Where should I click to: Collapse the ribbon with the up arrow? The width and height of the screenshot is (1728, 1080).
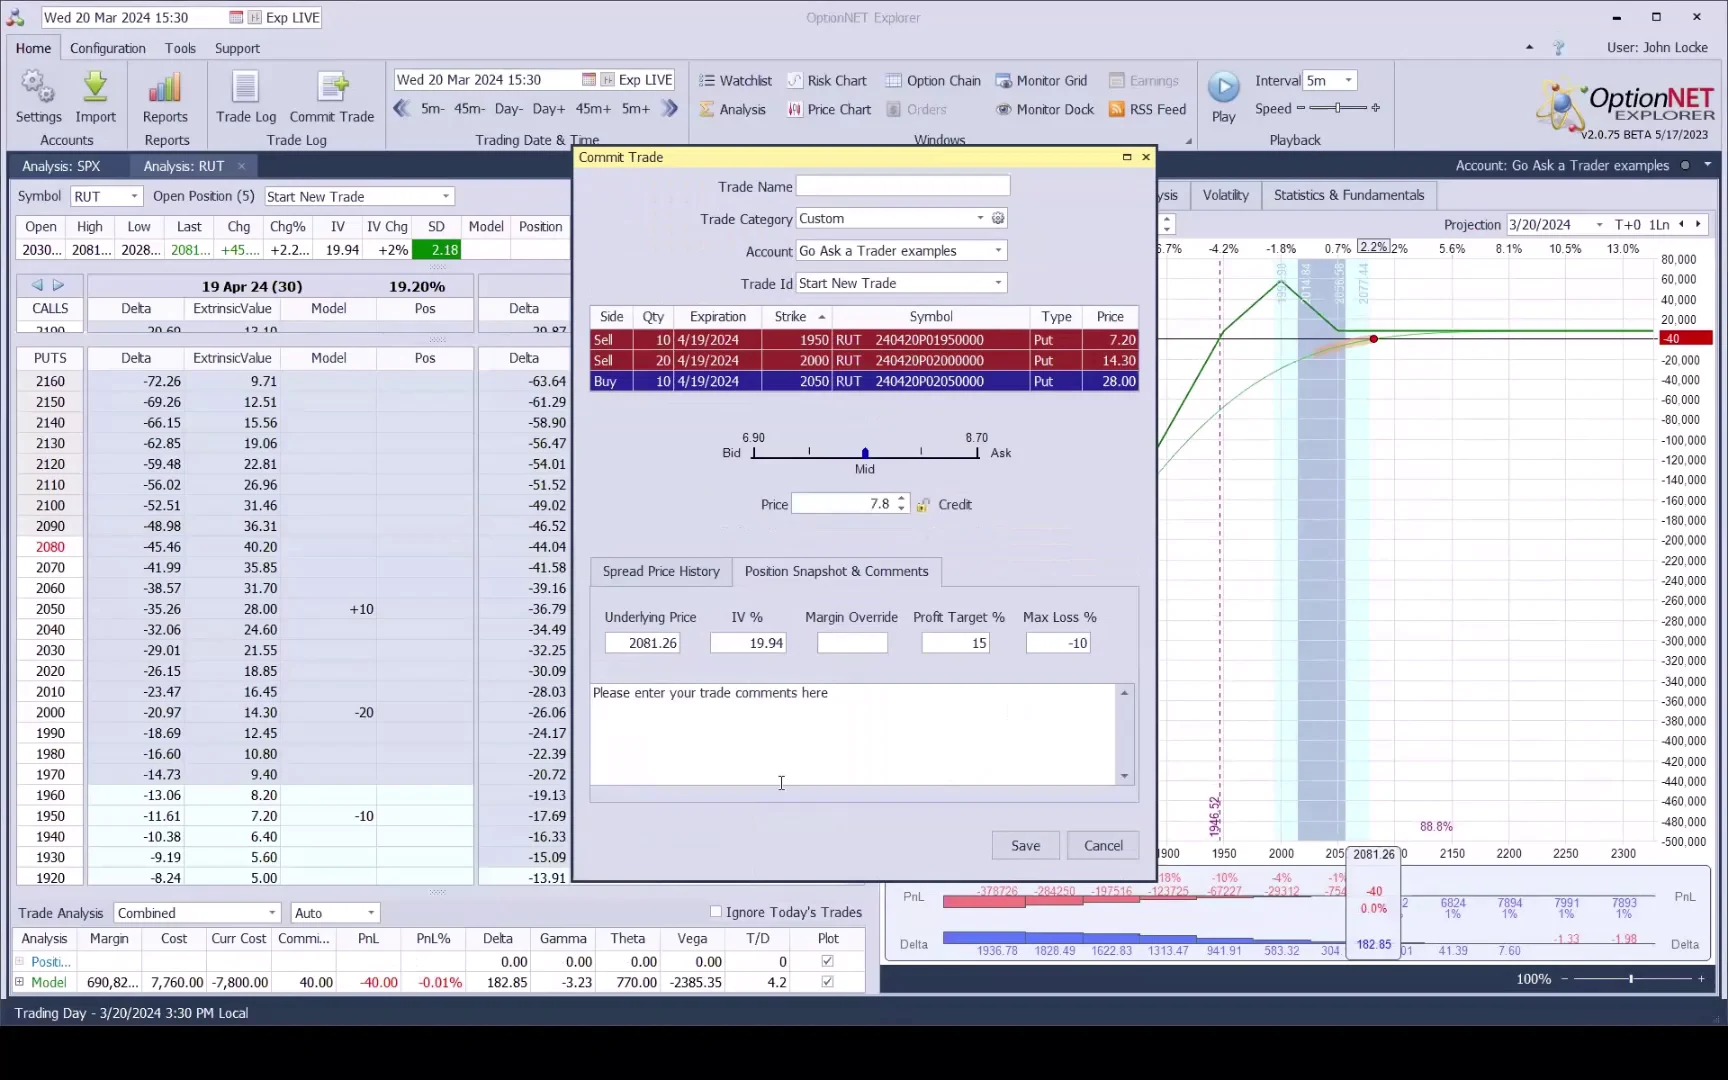[1529, 48]
